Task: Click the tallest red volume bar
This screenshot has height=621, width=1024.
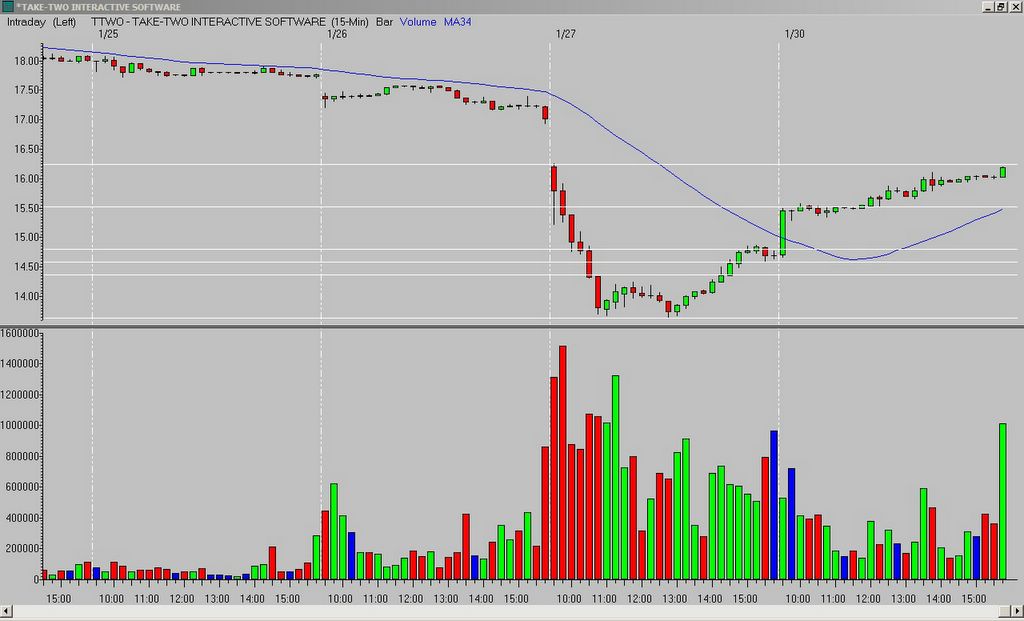Action: (563, 463)
